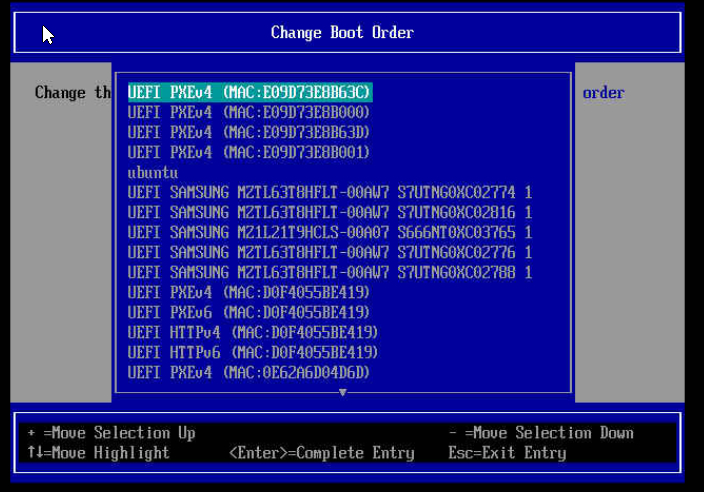
Task: Select the ubuntu boot entry
Action: coord(153,172)
